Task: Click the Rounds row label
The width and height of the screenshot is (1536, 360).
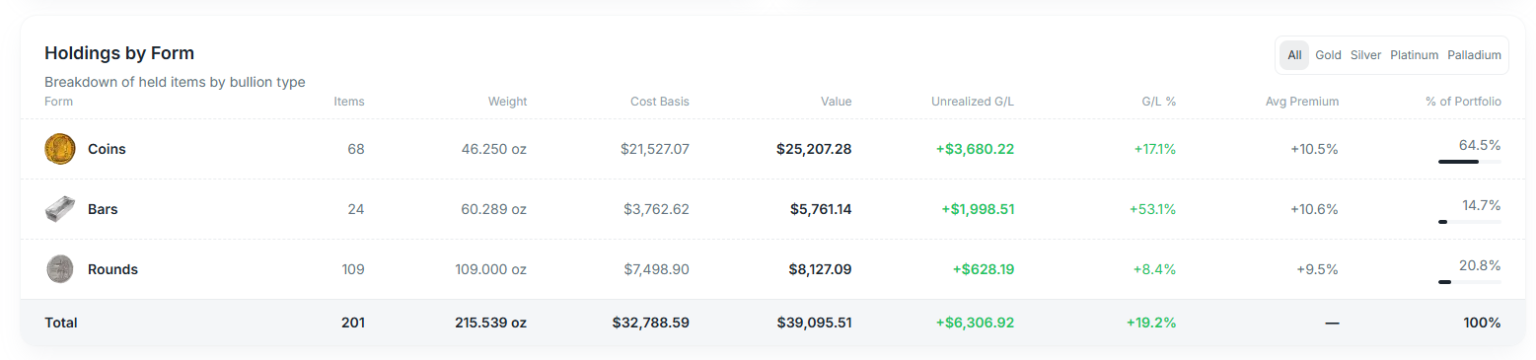Action: [113, 269]
